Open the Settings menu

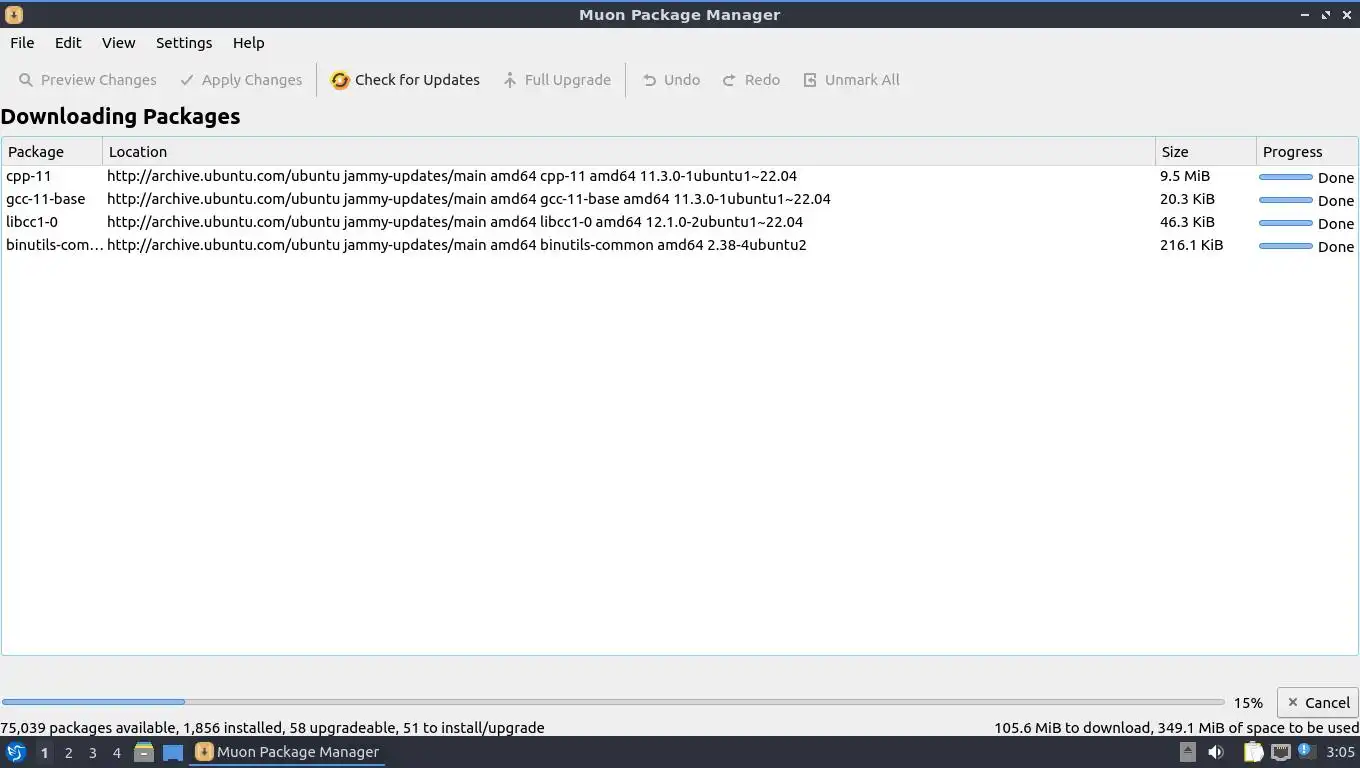click(184, 43)
